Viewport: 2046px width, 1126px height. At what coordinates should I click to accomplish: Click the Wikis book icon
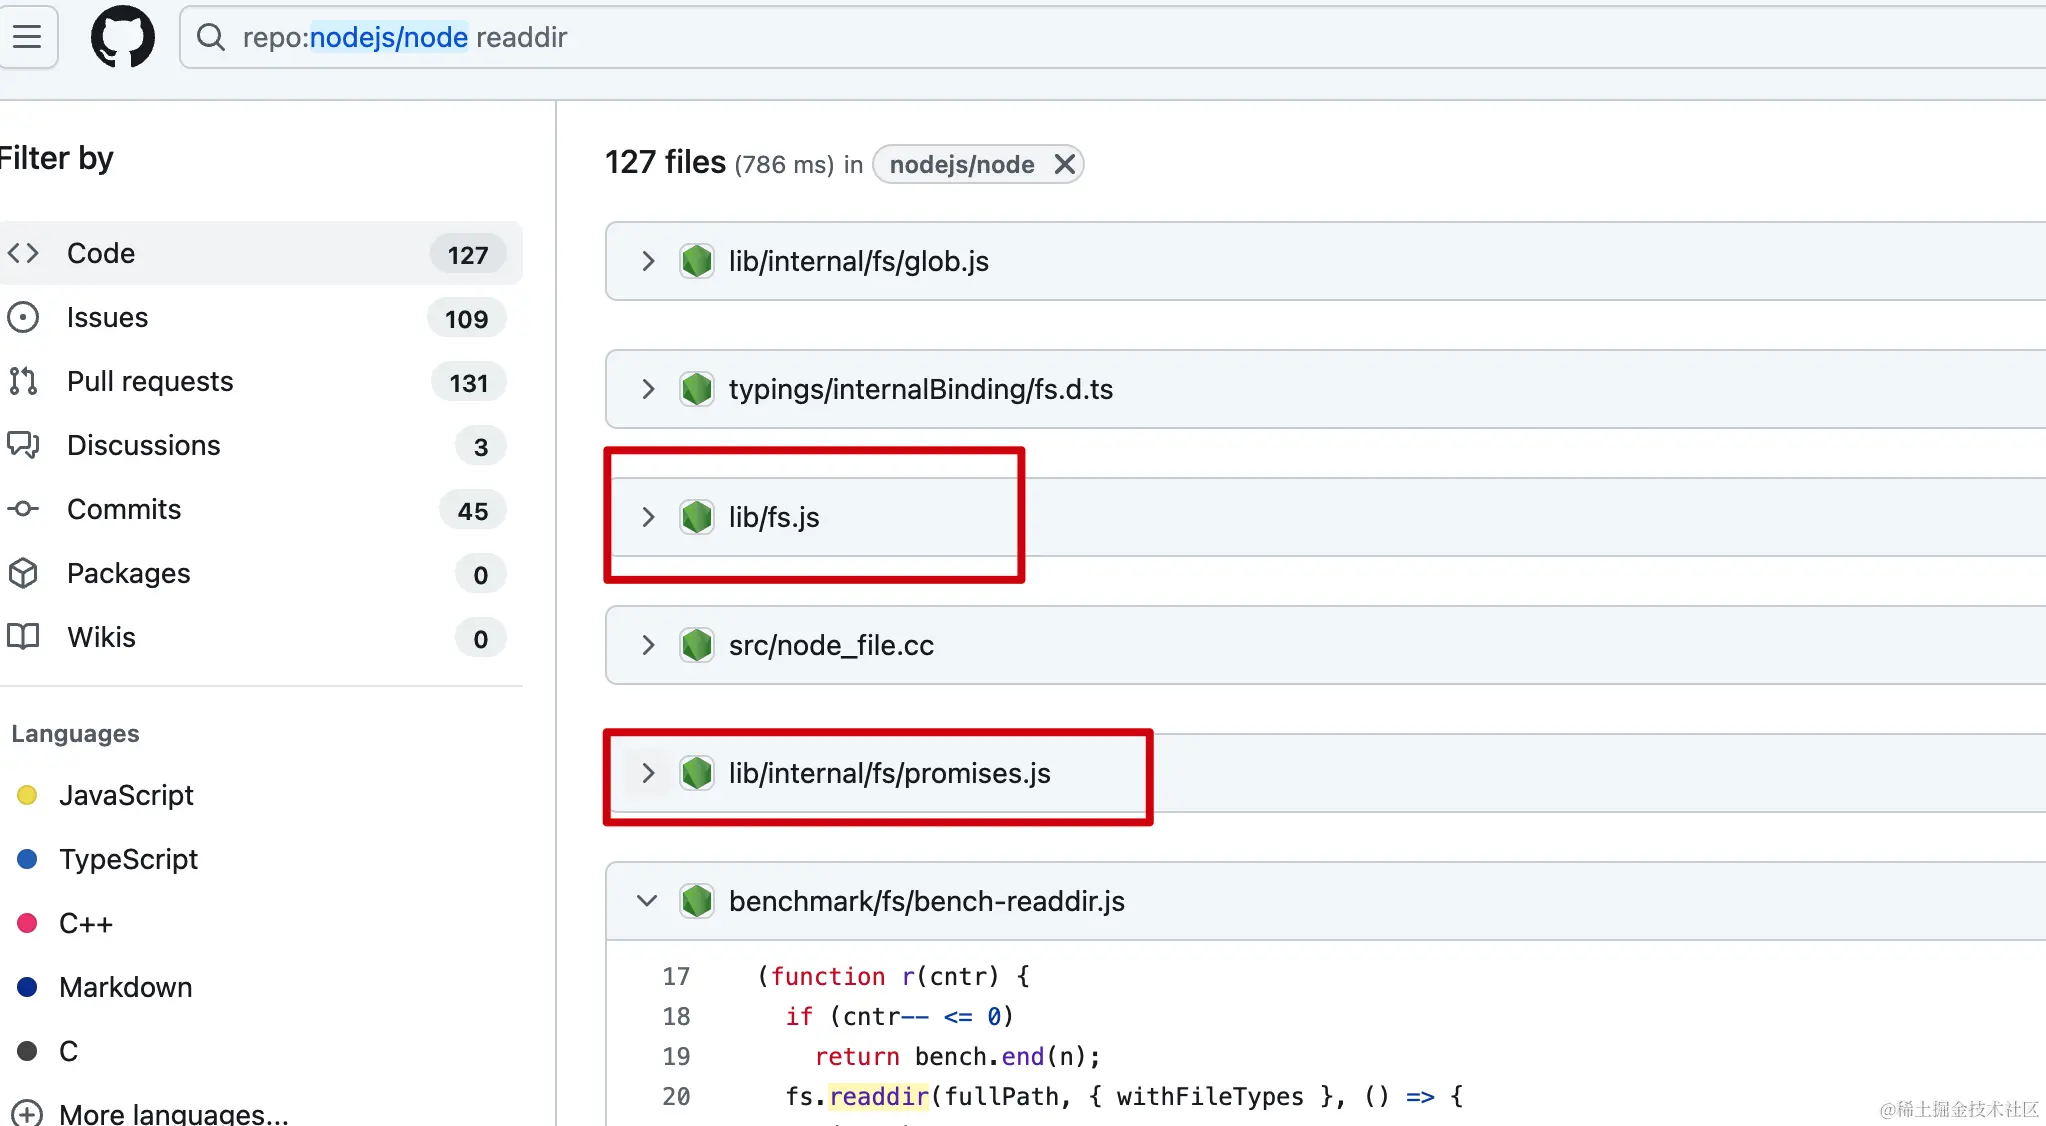click(23, 637)
